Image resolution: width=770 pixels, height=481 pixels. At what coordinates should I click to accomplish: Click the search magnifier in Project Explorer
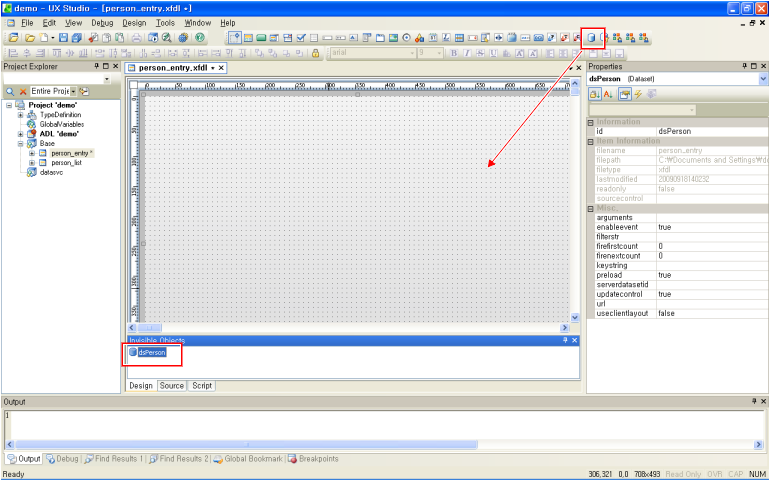tap(10, 91)
